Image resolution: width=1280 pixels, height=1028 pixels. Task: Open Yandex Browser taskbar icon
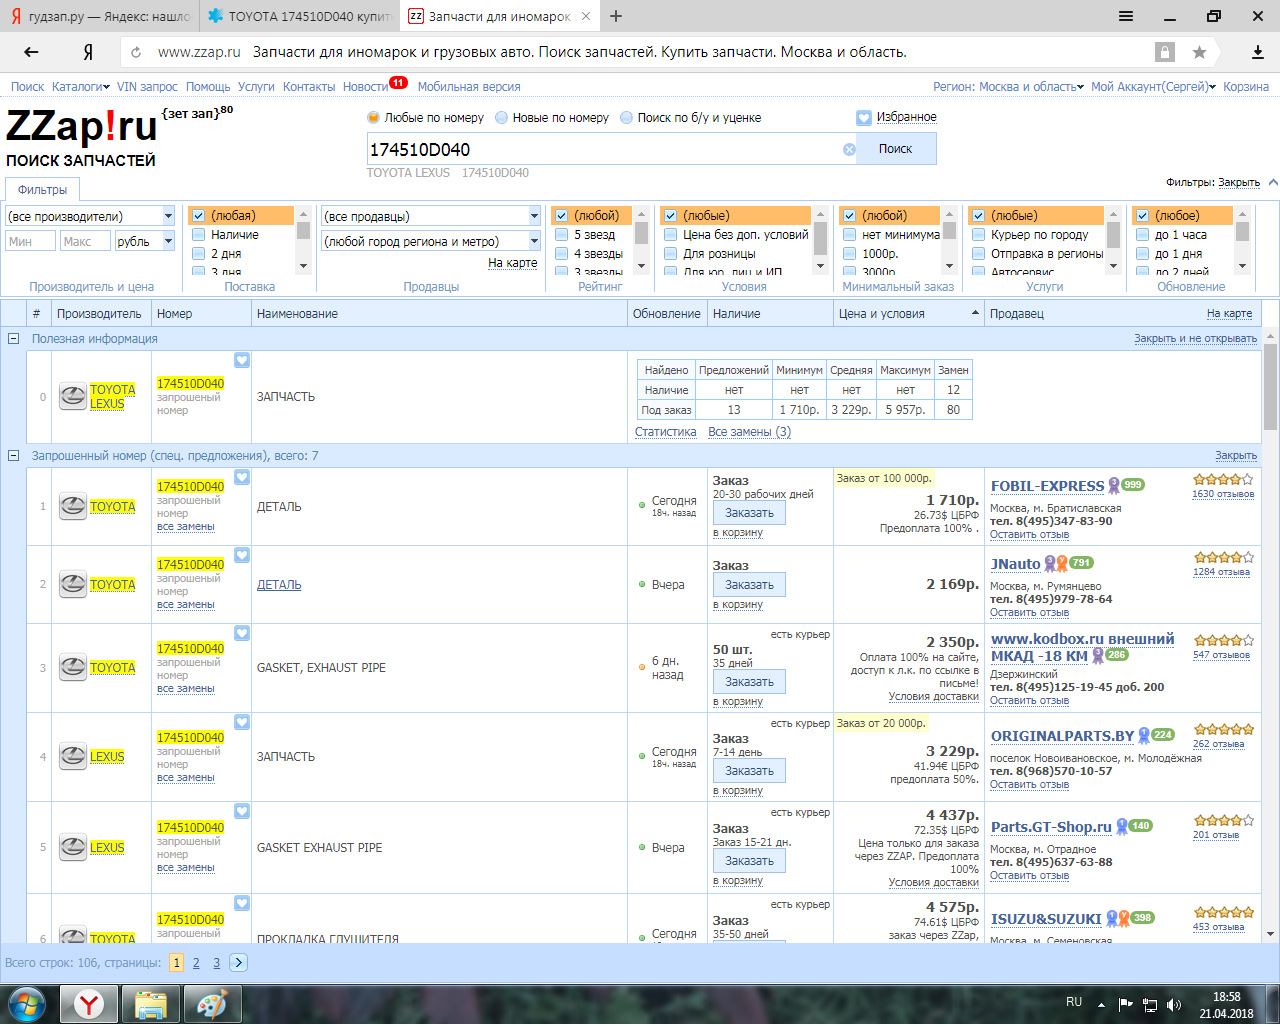(x=89, y=1004)
